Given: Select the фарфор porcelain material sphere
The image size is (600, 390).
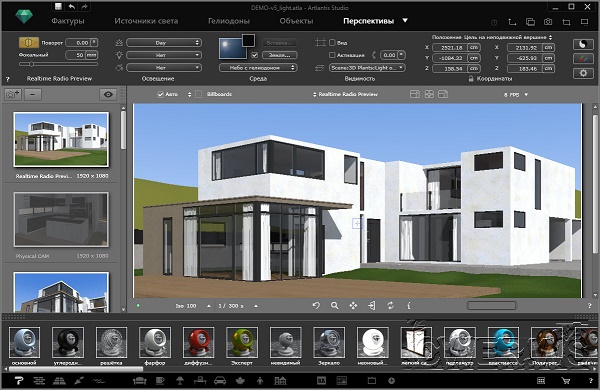Looking at the screenshot, I should [155, 343].
